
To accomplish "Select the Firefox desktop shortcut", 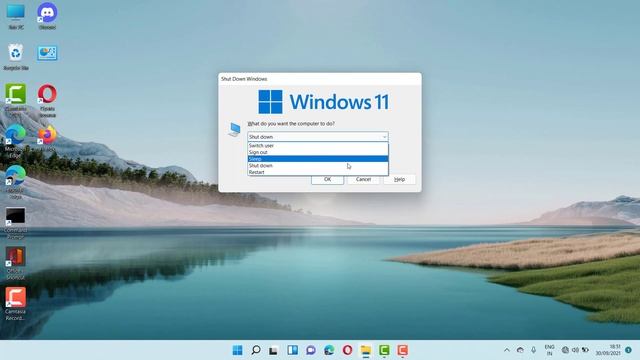I will coord(47,139).
